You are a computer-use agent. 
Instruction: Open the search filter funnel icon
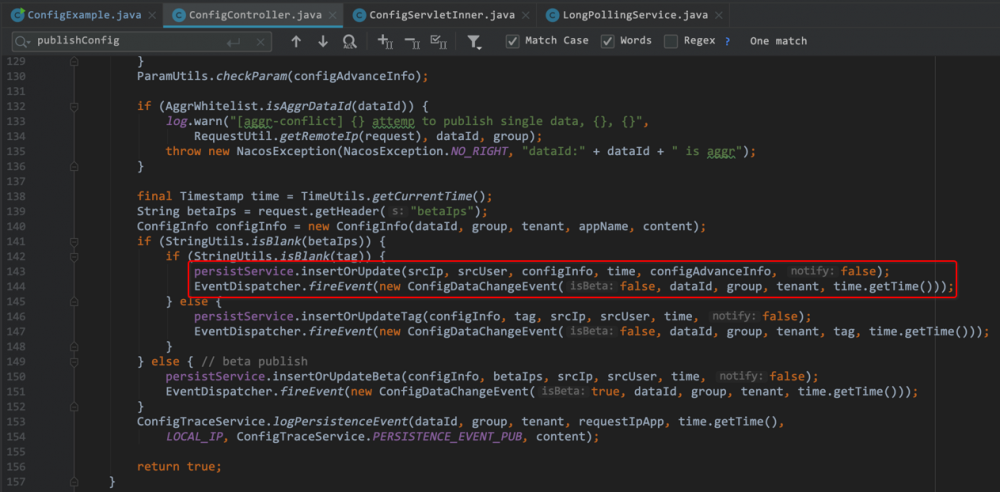click(474, 42)
